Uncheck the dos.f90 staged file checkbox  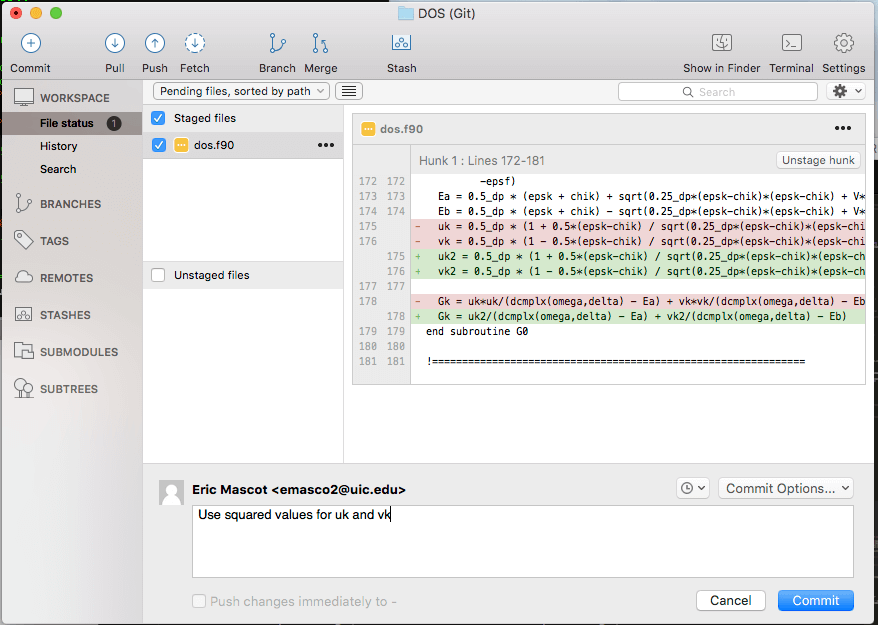[x=159, y=145]
